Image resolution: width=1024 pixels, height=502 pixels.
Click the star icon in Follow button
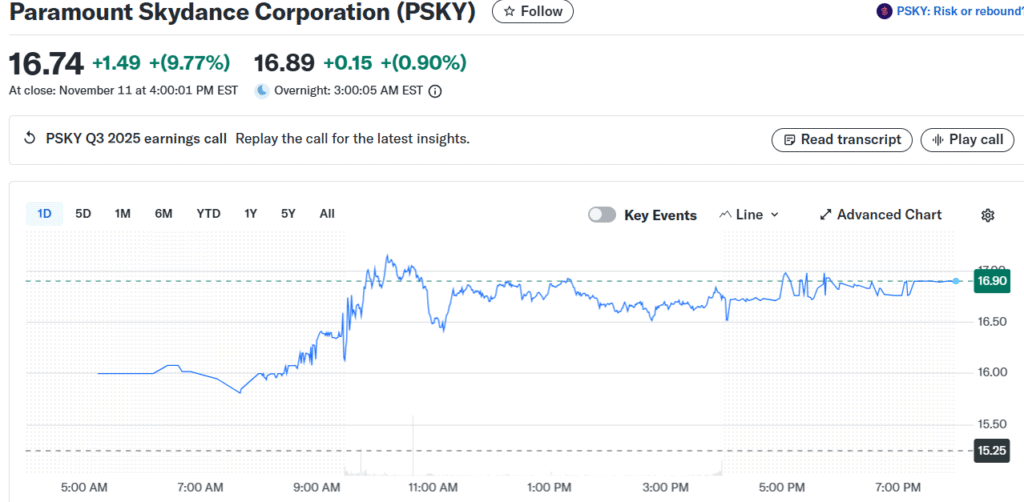coord(509,11)
